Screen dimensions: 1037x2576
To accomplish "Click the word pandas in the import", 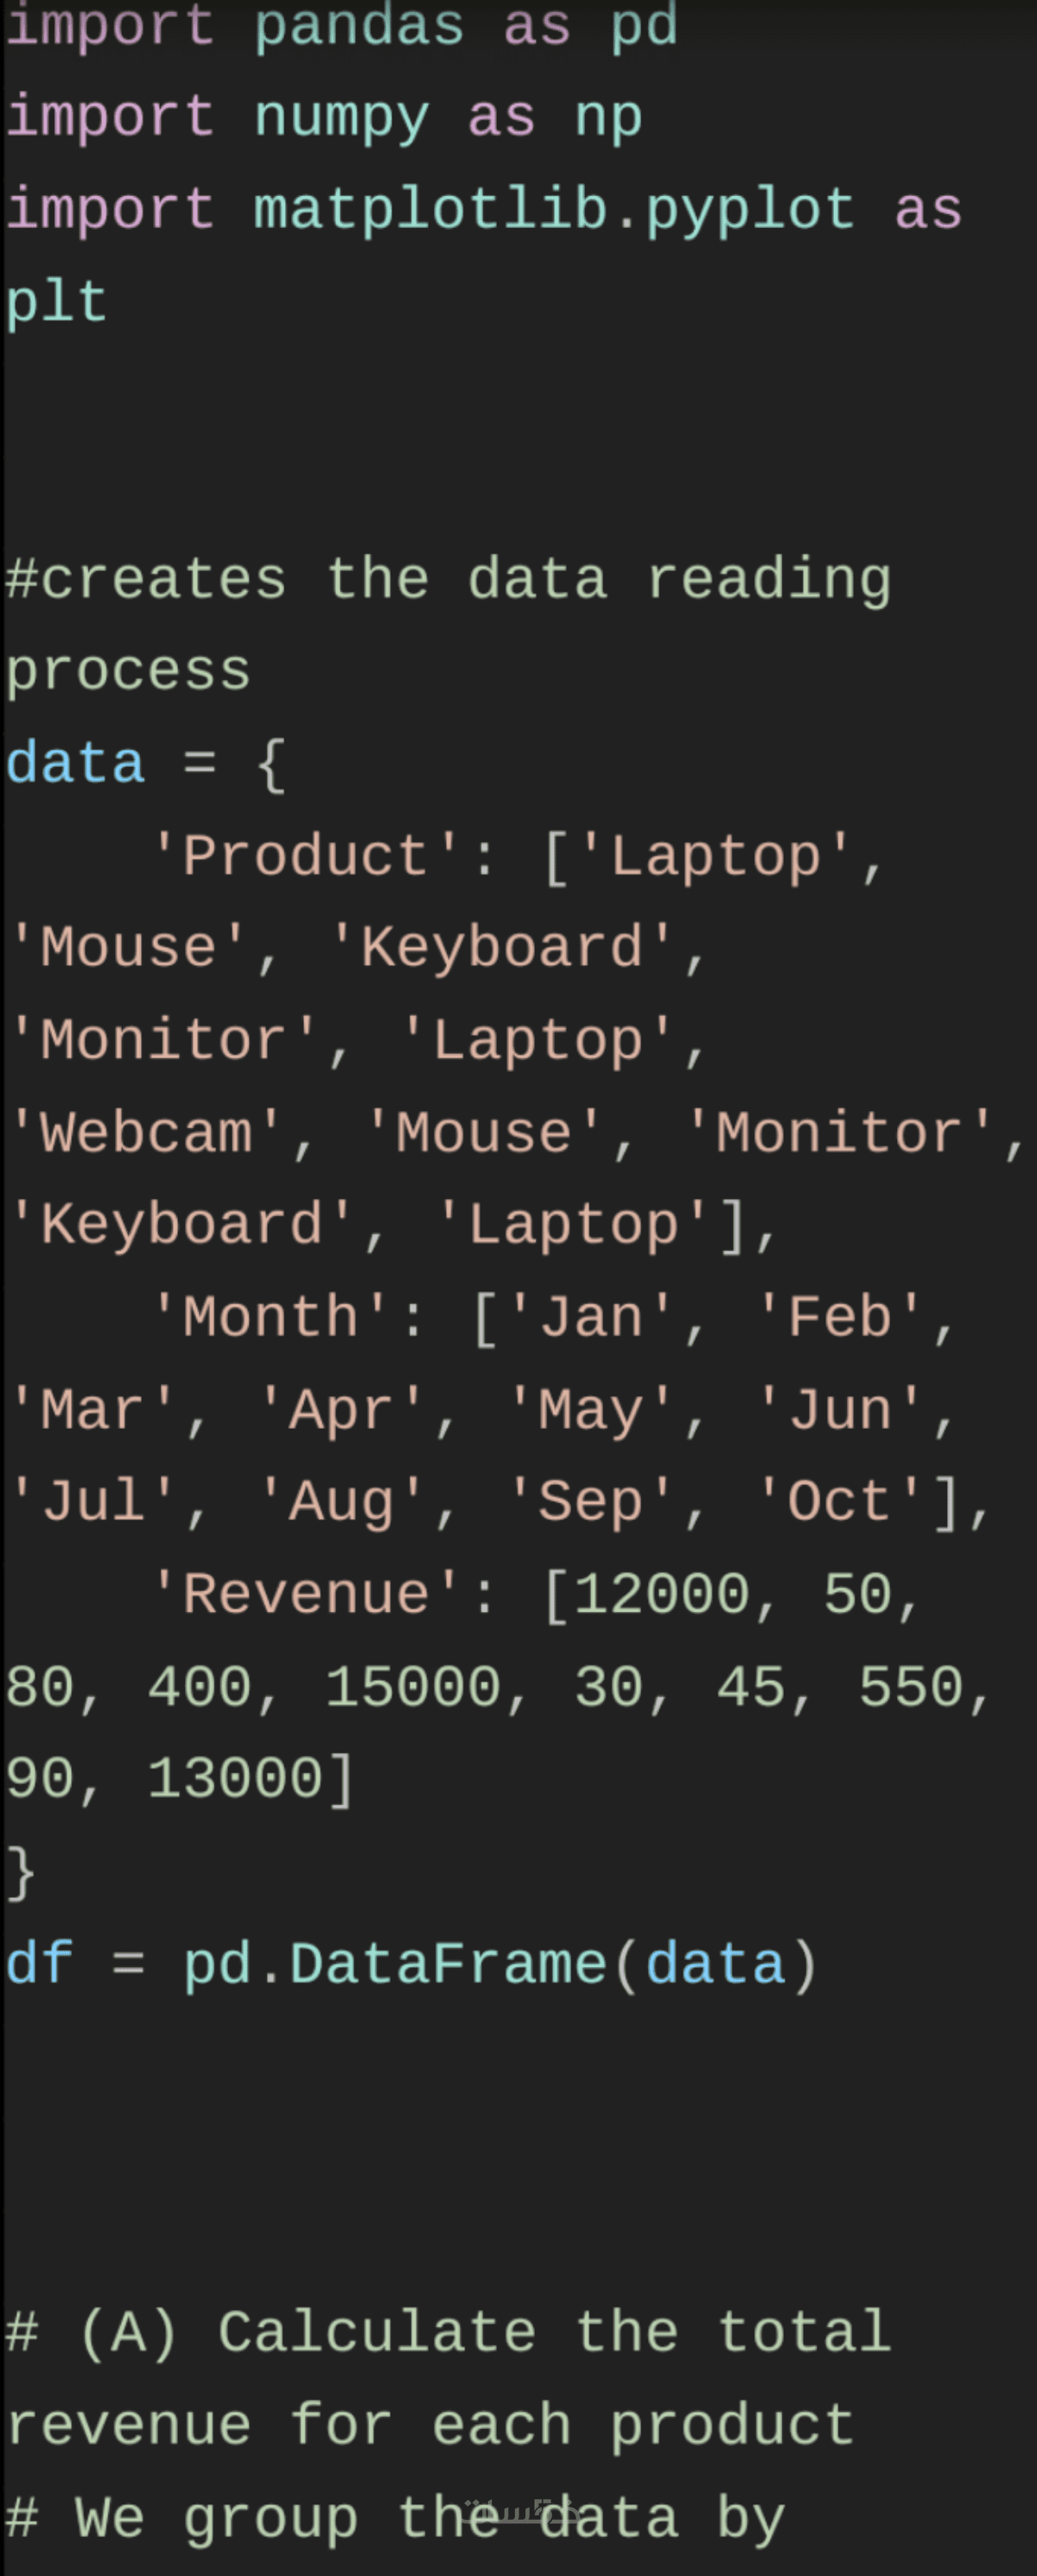I will click(x=358, y=24).
